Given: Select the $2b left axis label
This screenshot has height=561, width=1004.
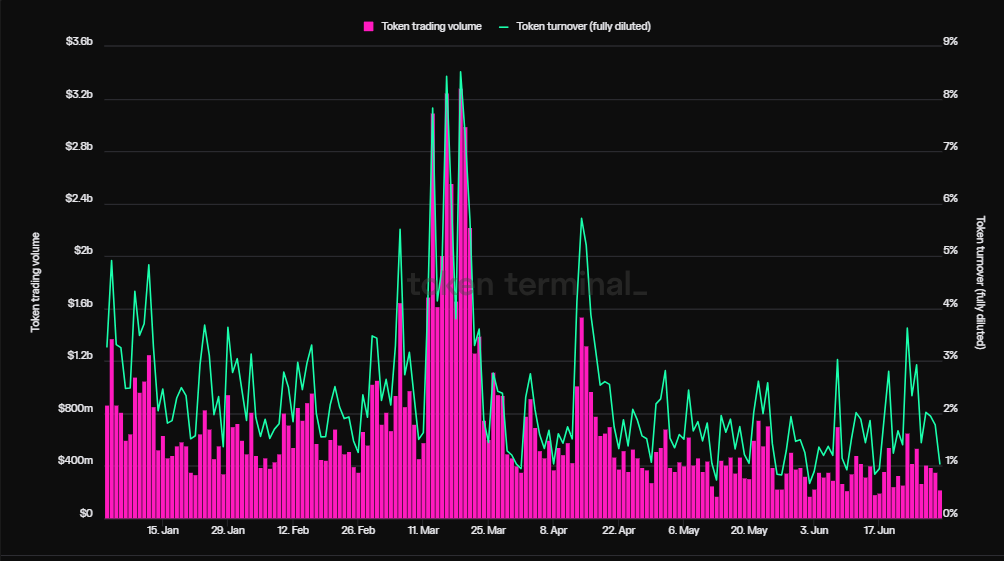Looking at the screenshot, I should [83, 250].
